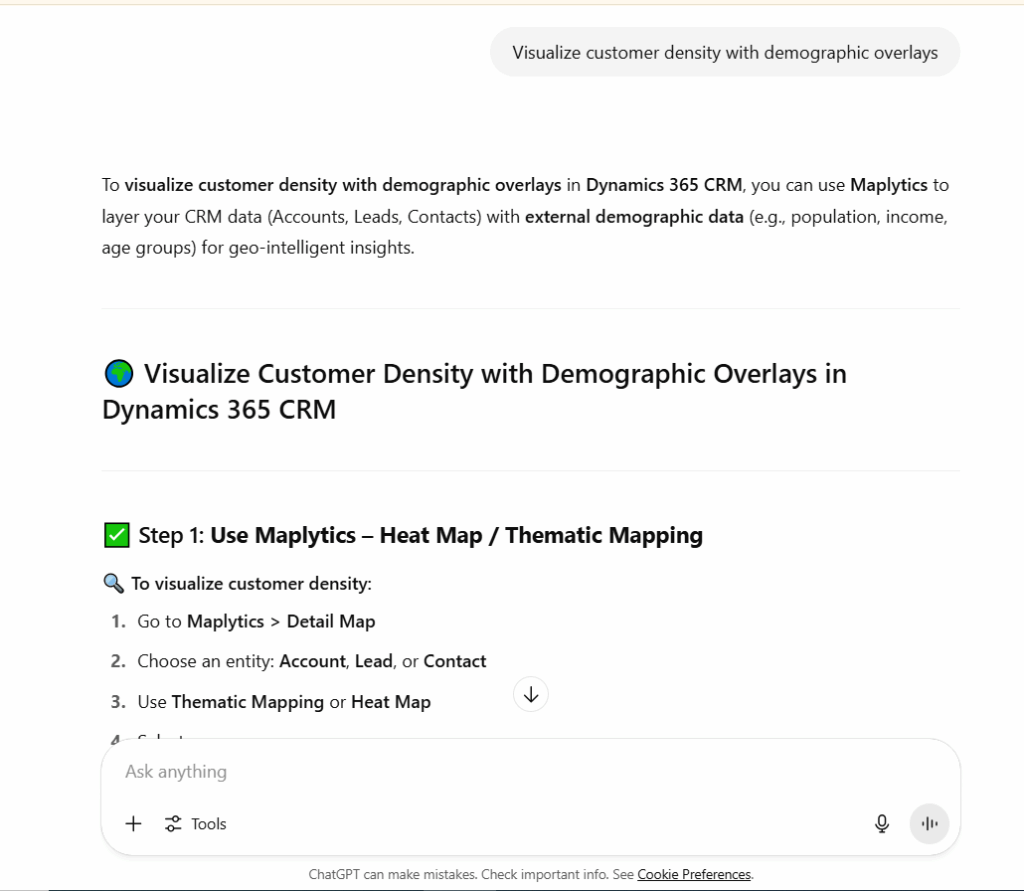The image size is (1024, 891).
Task: Click the scroll-to-bottom arrow over the chat
Action: coord(530,694)
